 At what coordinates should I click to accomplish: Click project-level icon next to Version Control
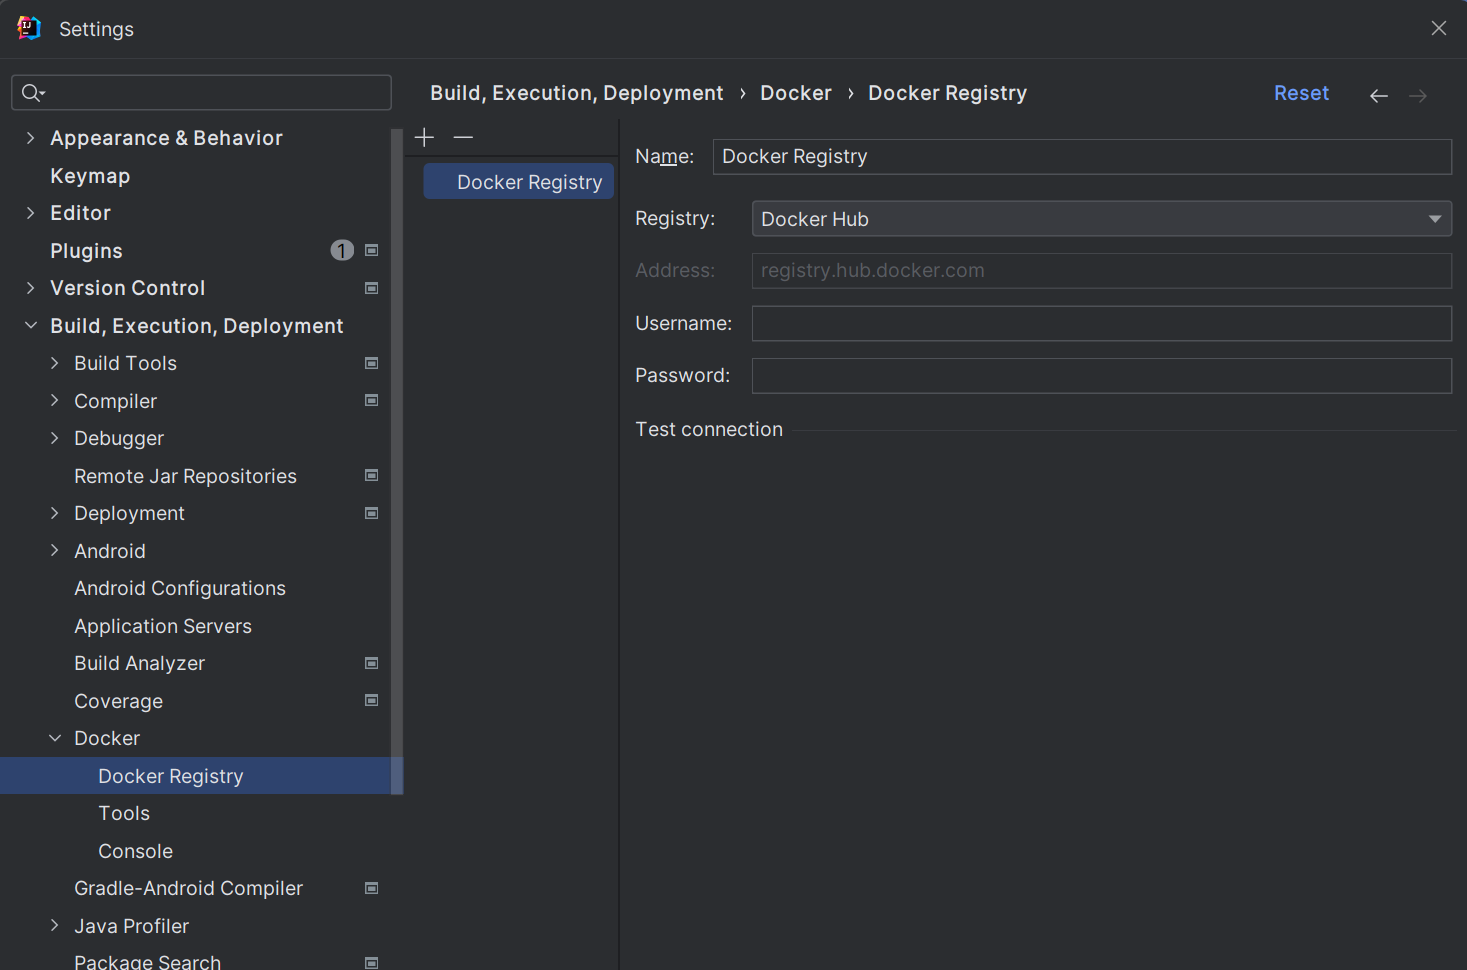[x=372, y=288]
